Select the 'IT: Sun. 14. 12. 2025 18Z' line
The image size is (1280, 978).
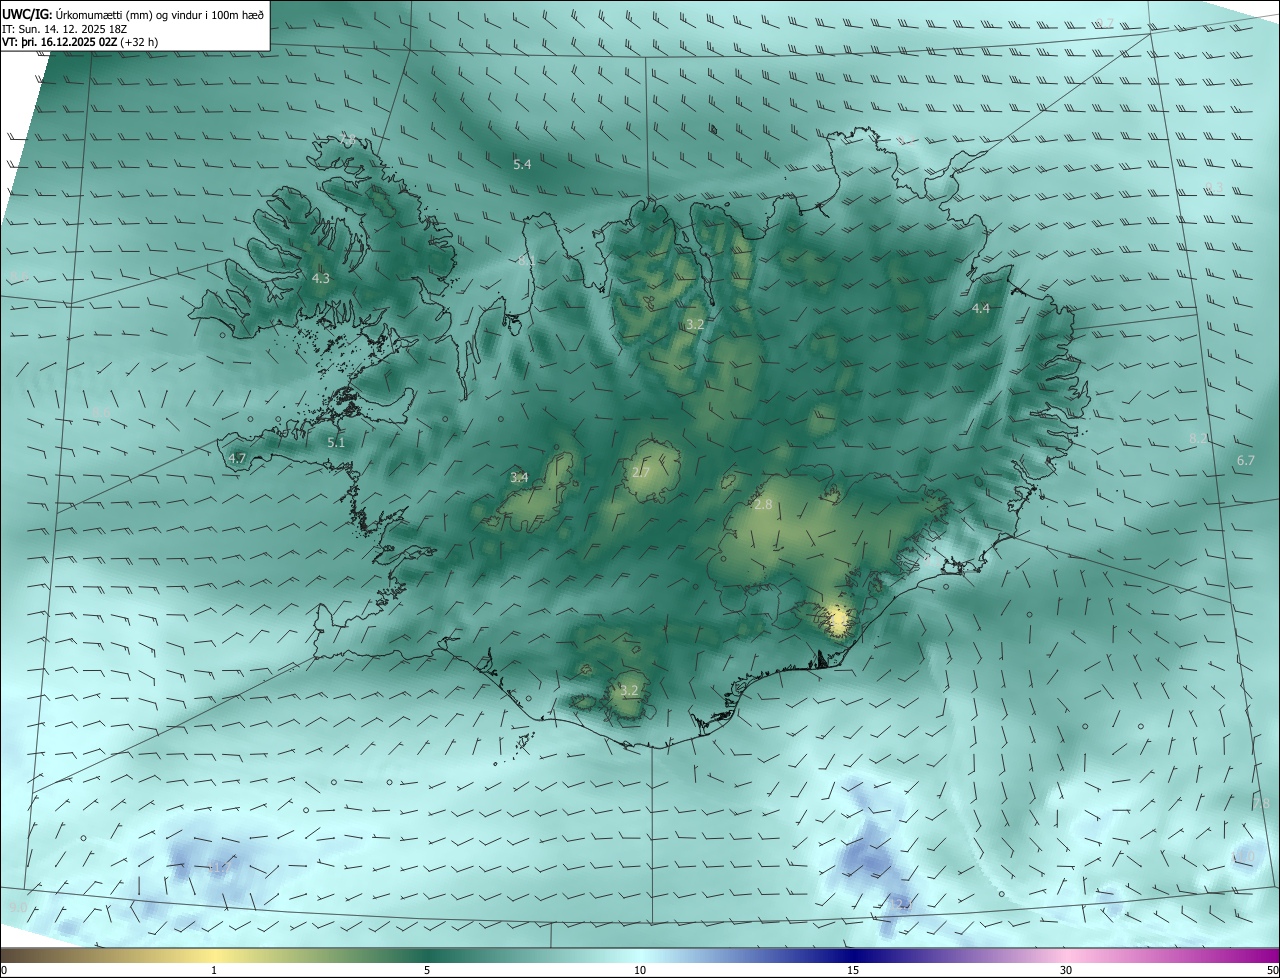tap(63, 28)
